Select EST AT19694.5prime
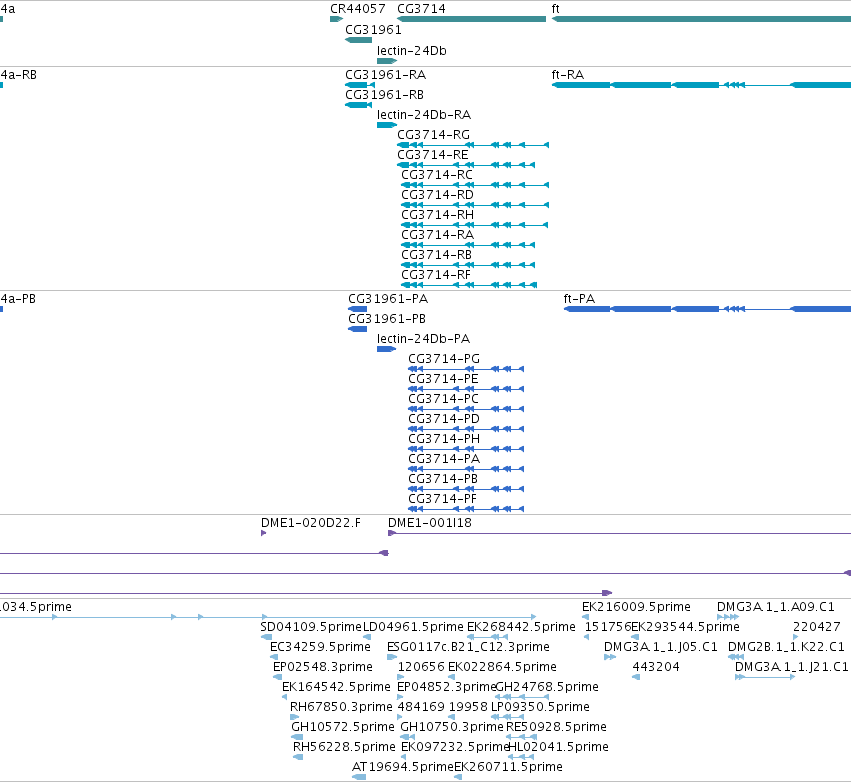The height and width of the screenshot is (782, 851). point(359,777)
